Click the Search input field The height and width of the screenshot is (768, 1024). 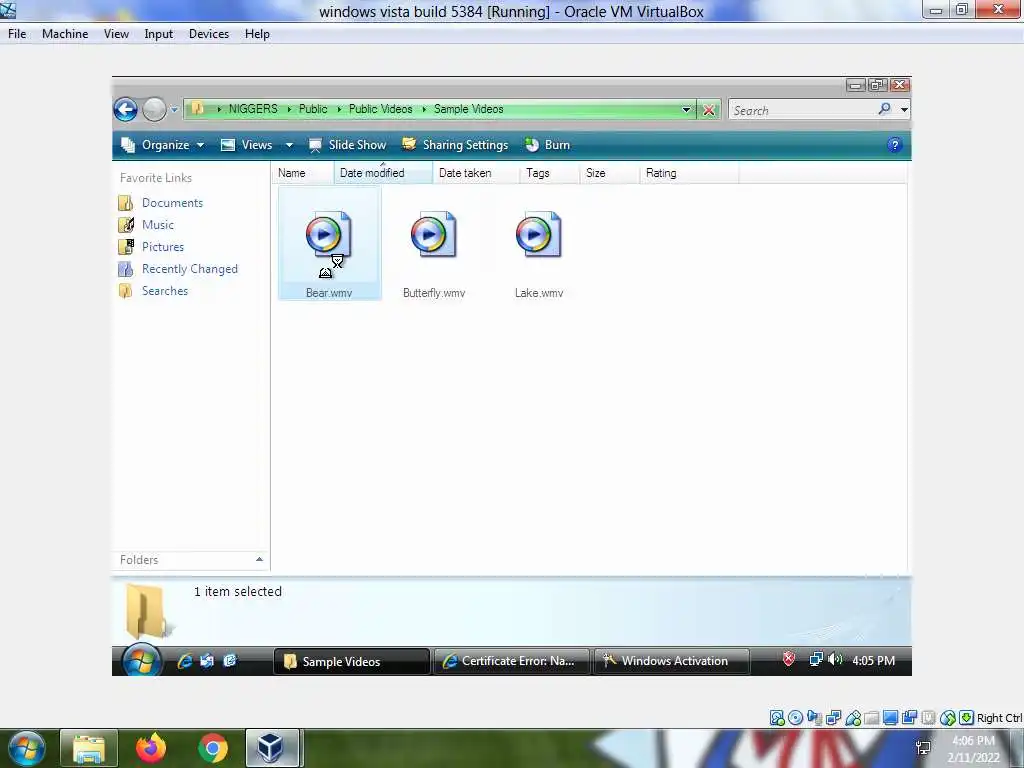click(803, 110)
